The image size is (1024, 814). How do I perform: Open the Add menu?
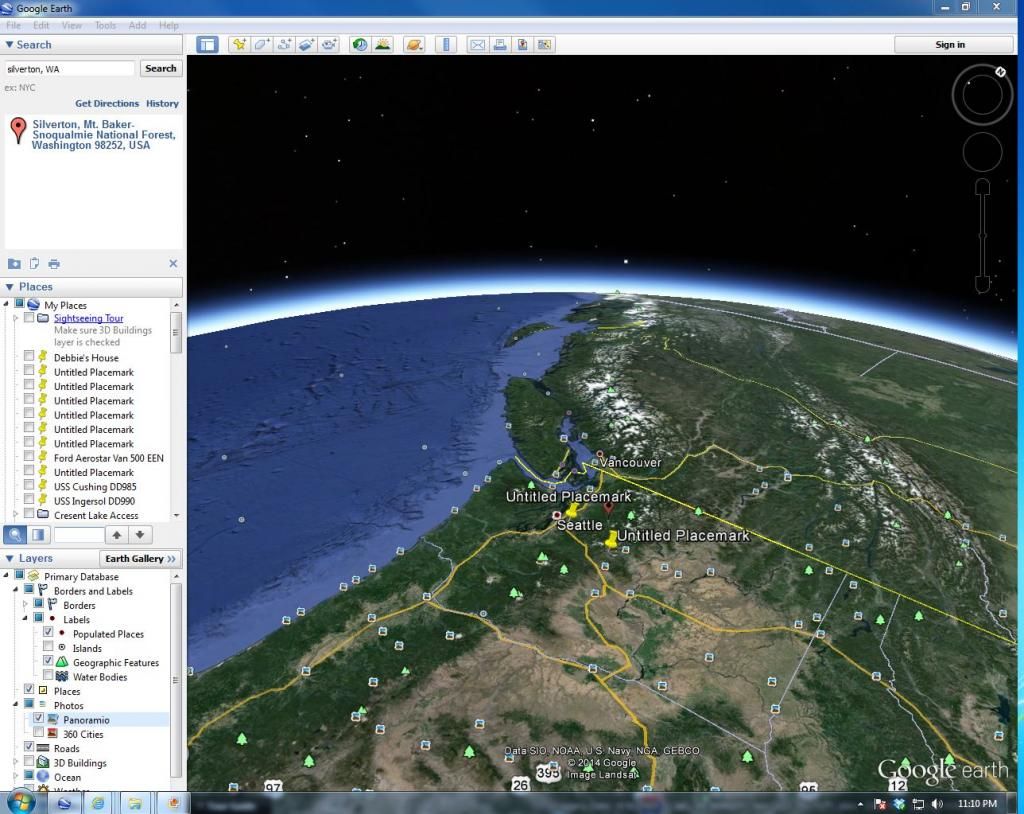[x=137, y=25]
